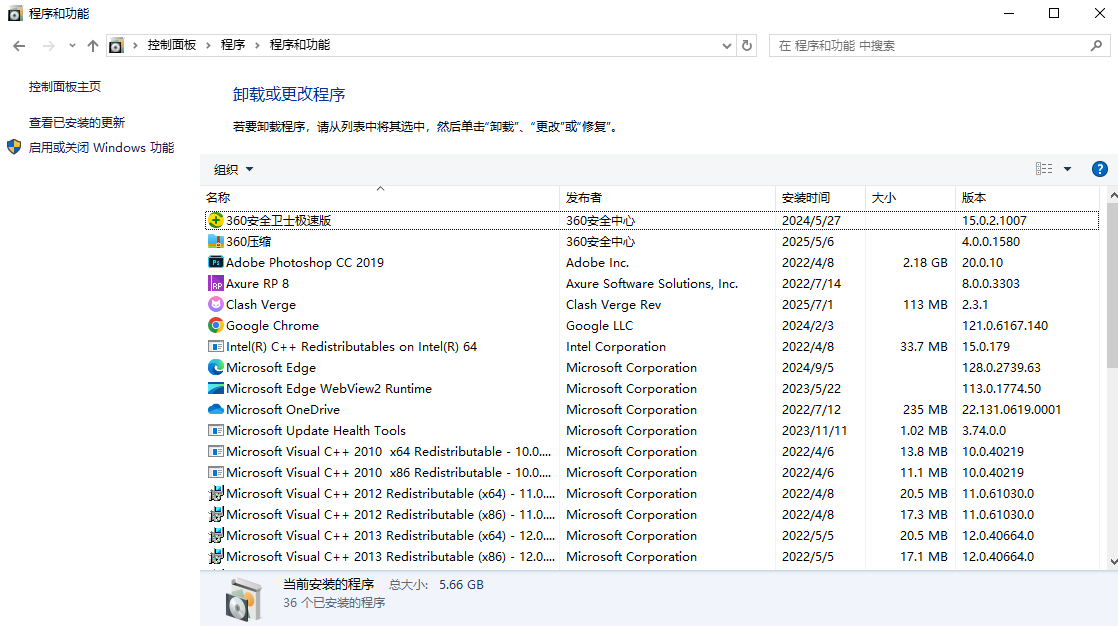Expand the chevron after 程序 breadcrumb

pos(257,46)
